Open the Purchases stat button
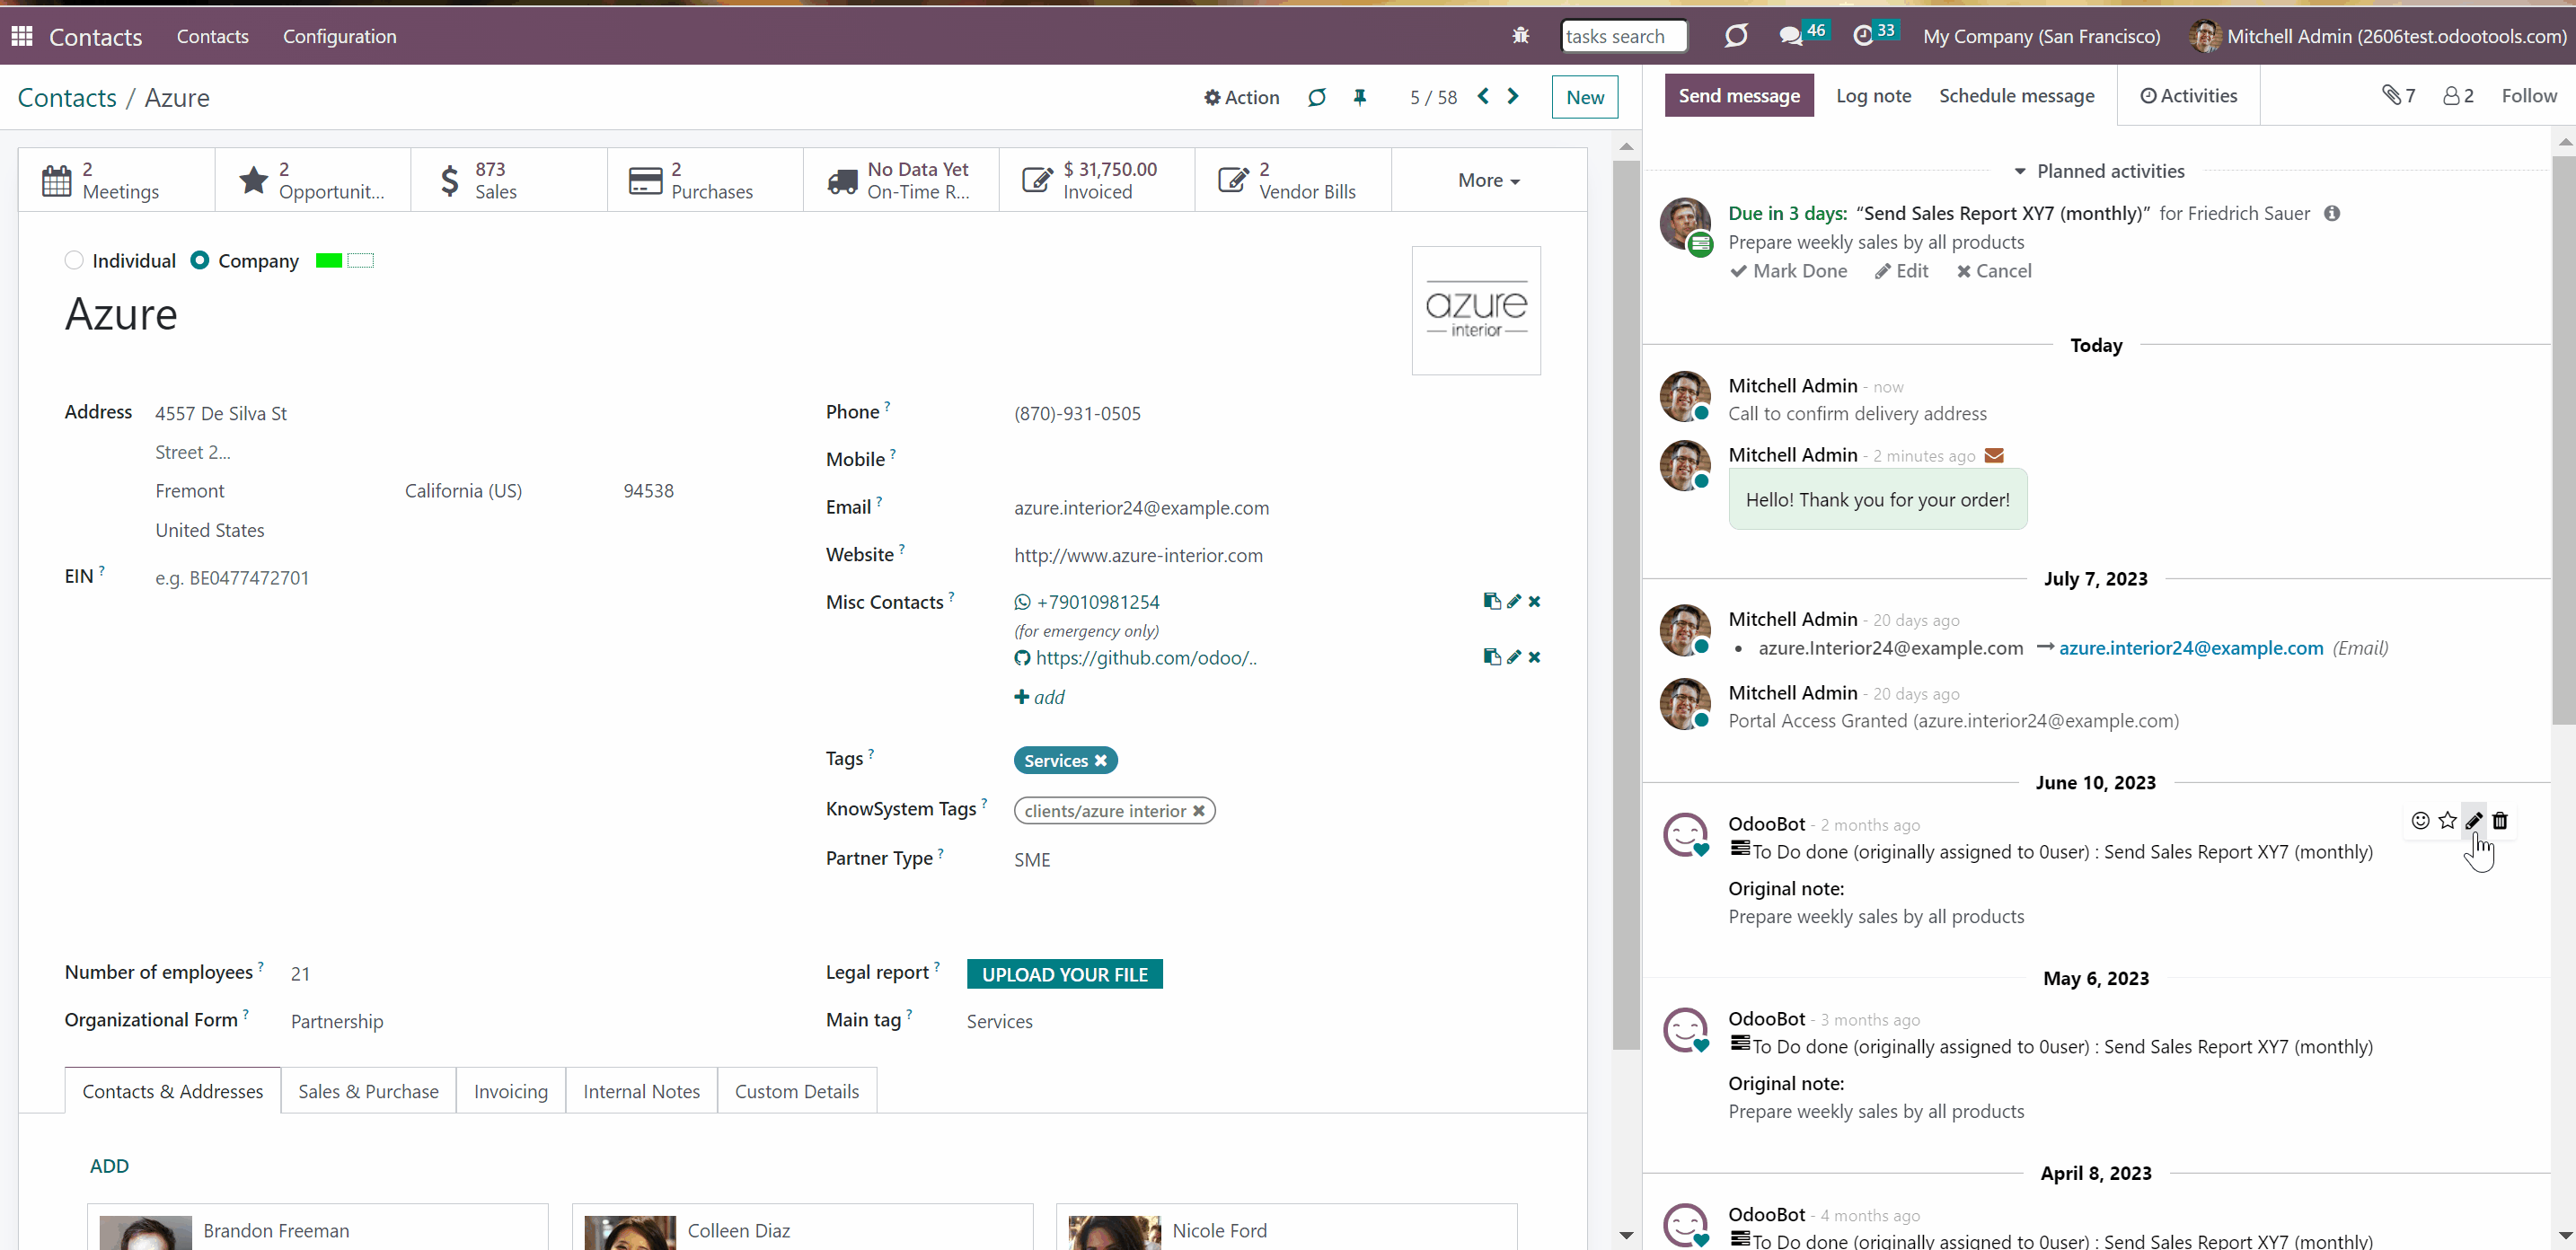The image size is (2576, 1250). (x=705, y=180)
